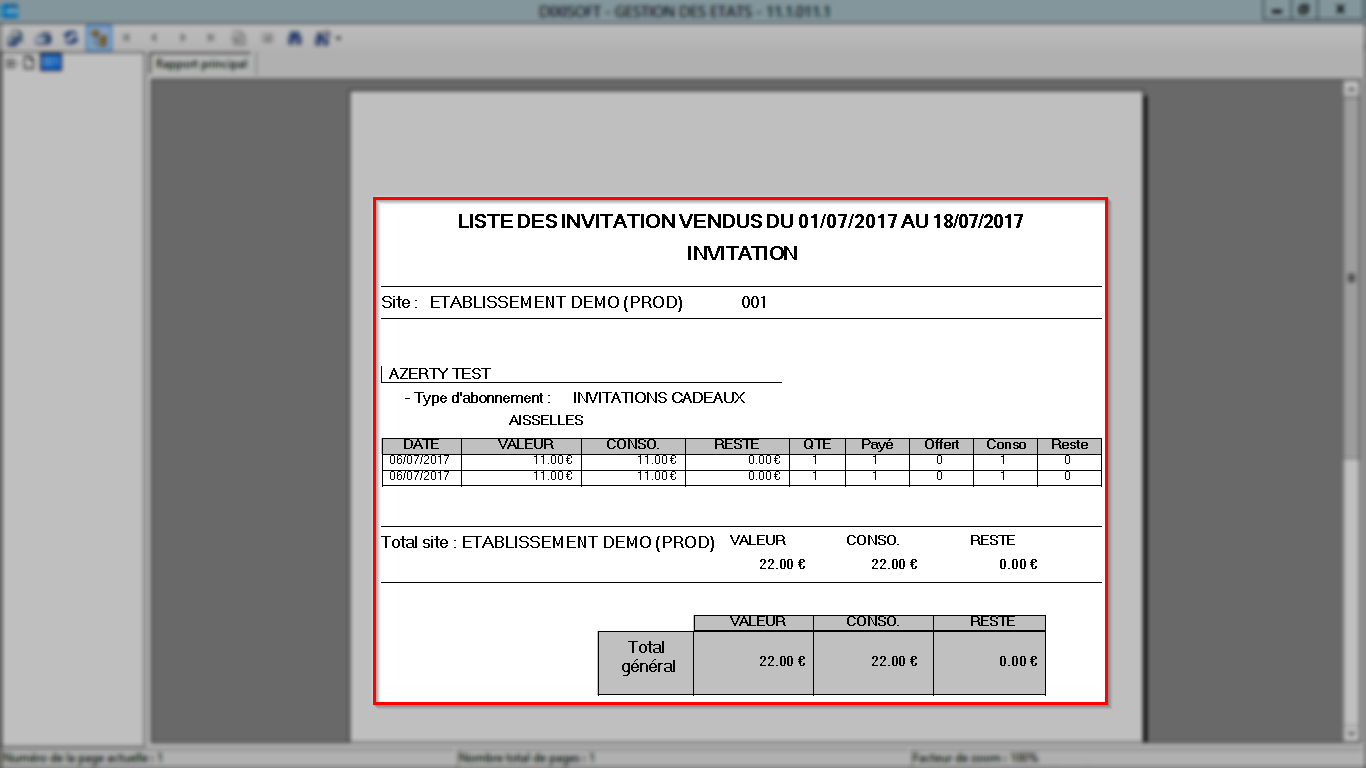This screenshot has height=768, width=1366.
Task: Click the application icon in the title bar
Action: point(10,10)
